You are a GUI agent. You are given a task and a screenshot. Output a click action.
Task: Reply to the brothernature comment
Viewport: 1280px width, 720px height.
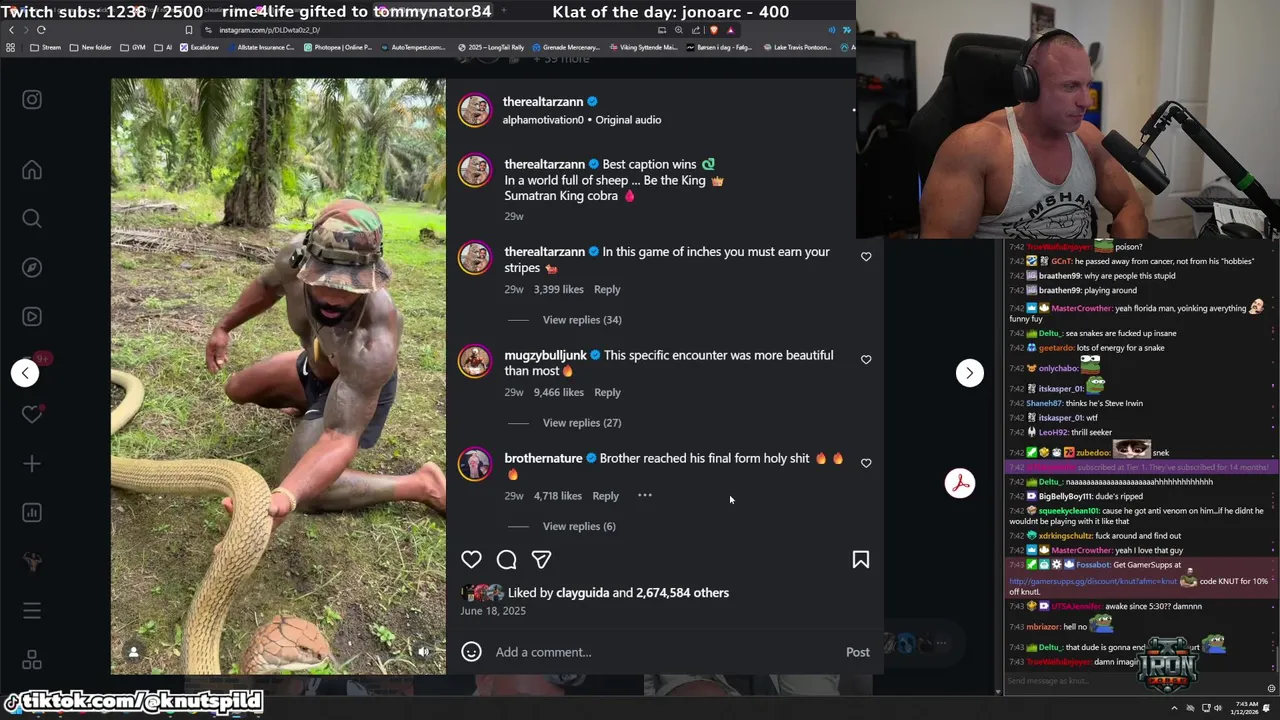point(605,496)
